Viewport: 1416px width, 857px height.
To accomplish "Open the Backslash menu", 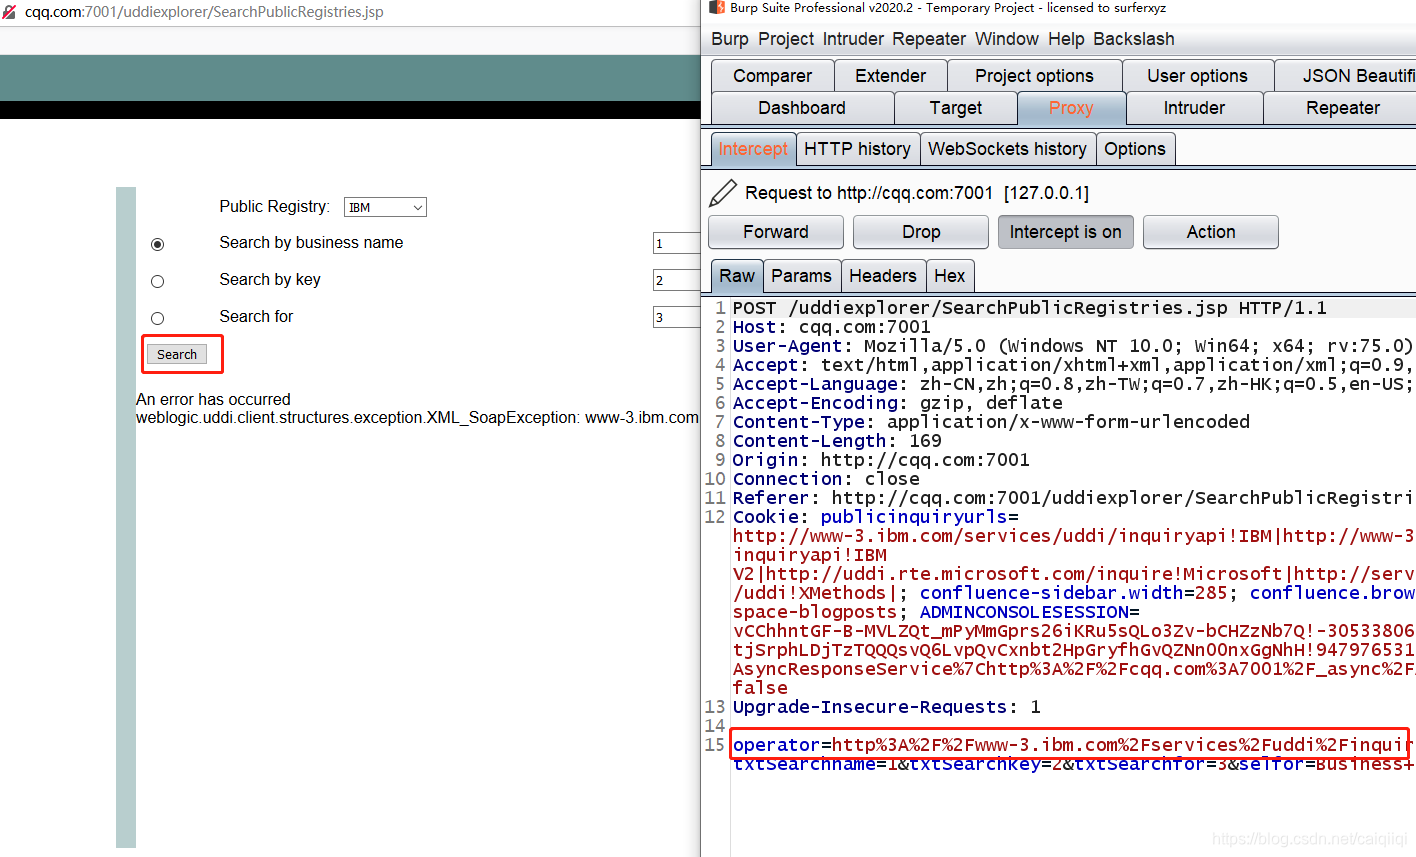I will pyautogui.click(x=1134, y=39).
